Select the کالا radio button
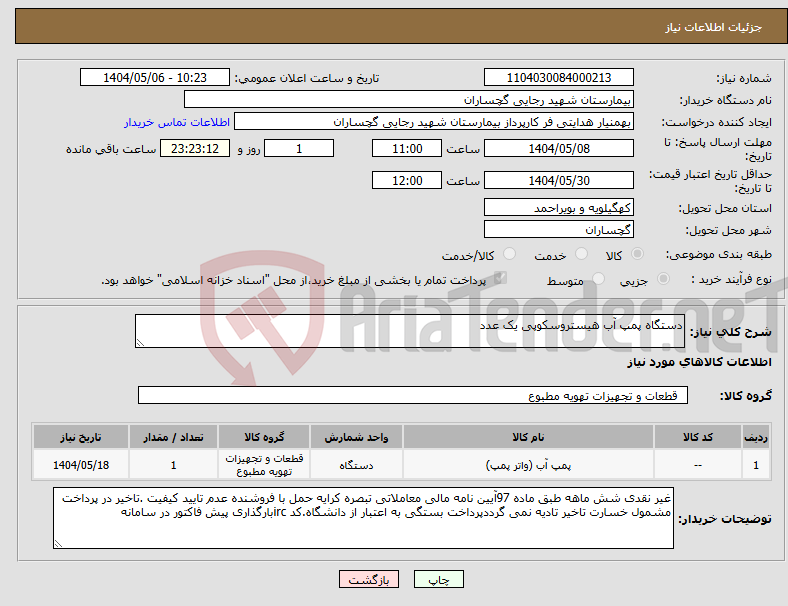Screen dimensions: 788x606 [637, 254]
